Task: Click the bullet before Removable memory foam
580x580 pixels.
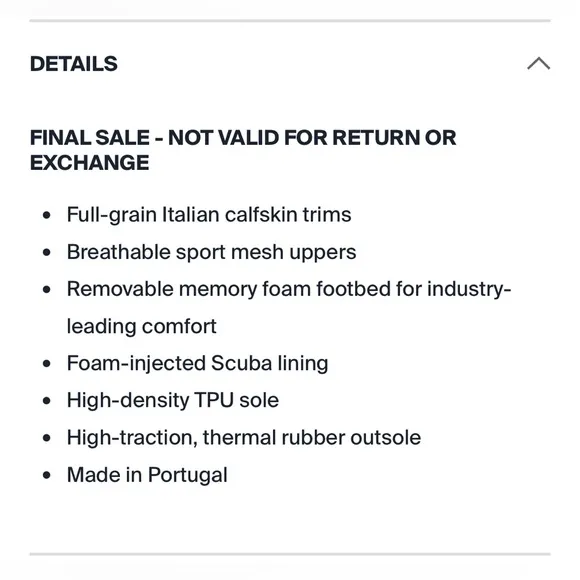Action: click(x=47, y=289)
